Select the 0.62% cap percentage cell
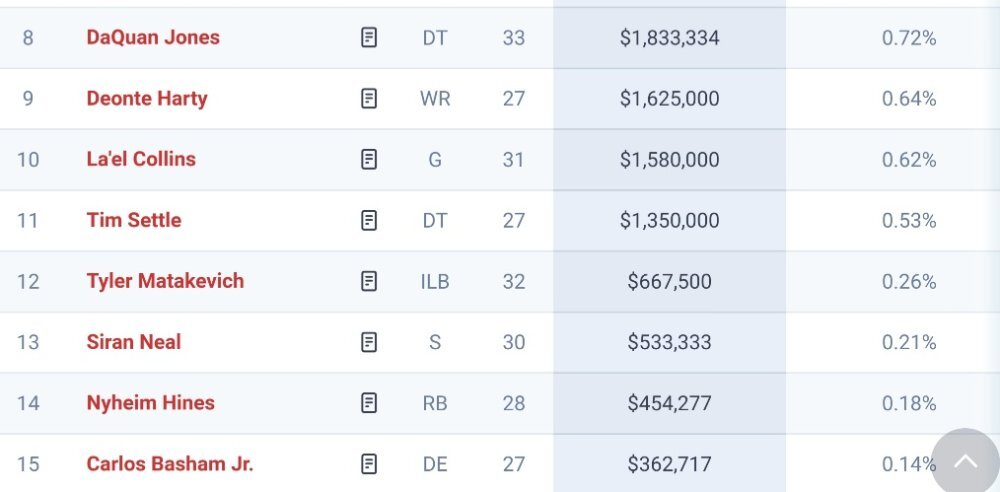This screenshot has width=1000, height=492. [x=909, y=160]
